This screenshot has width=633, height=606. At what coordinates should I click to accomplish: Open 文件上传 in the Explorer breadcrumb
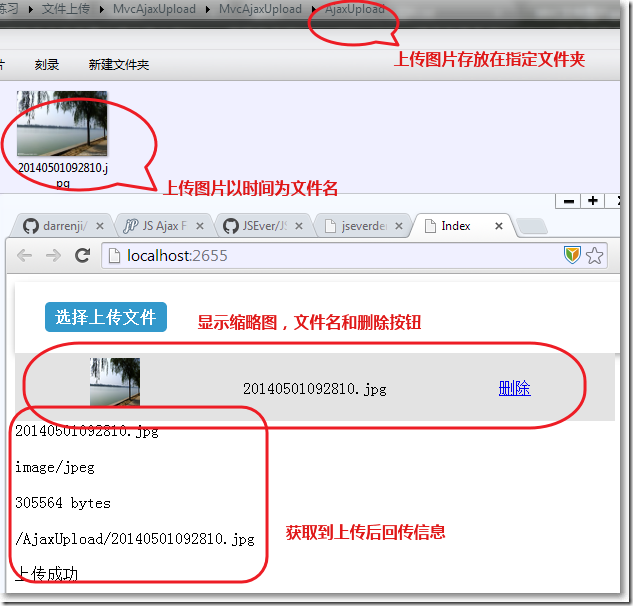(66, 8)
